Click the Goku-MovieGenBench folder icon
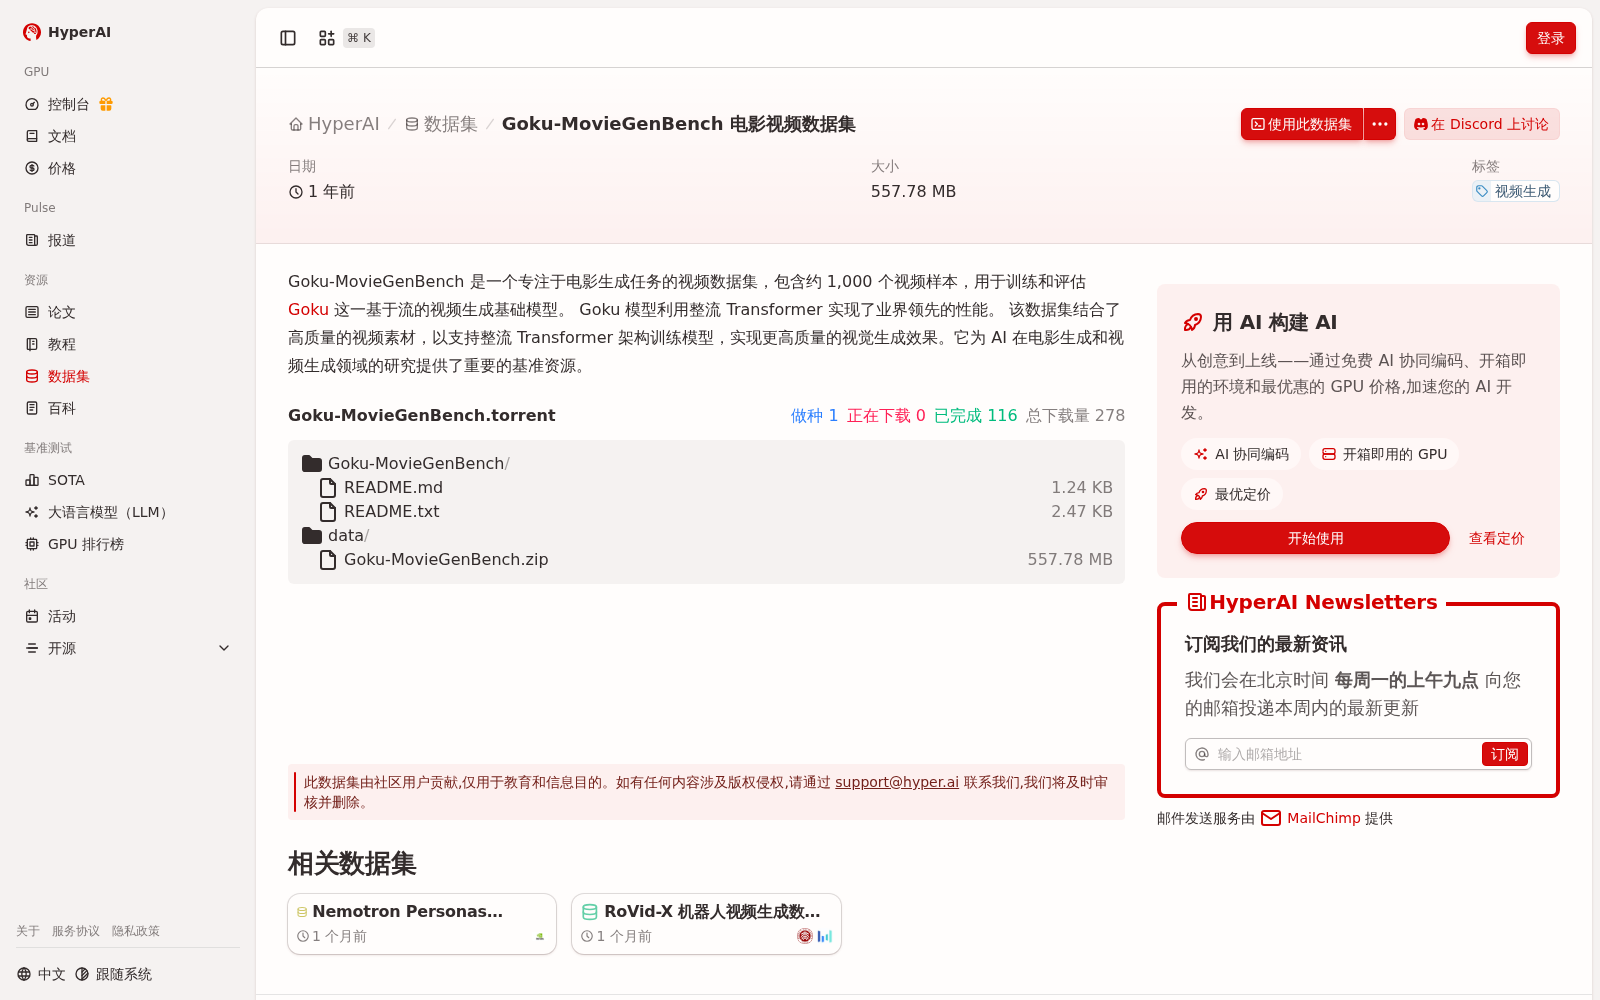 pos(312,464)
